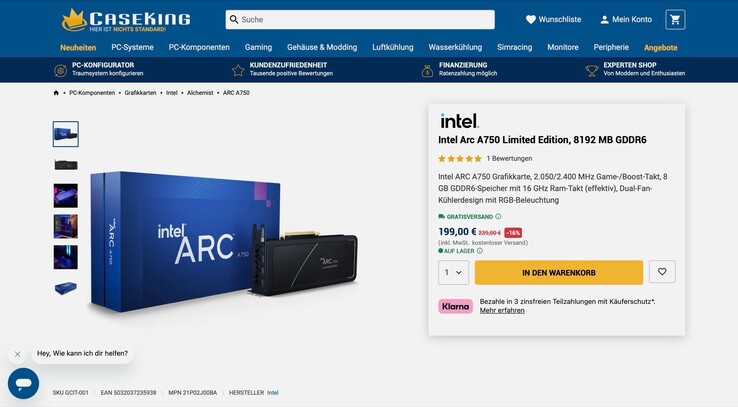The image size is (738, 407).
Task: Click the Caseking logo
Action: coord(113,19)
